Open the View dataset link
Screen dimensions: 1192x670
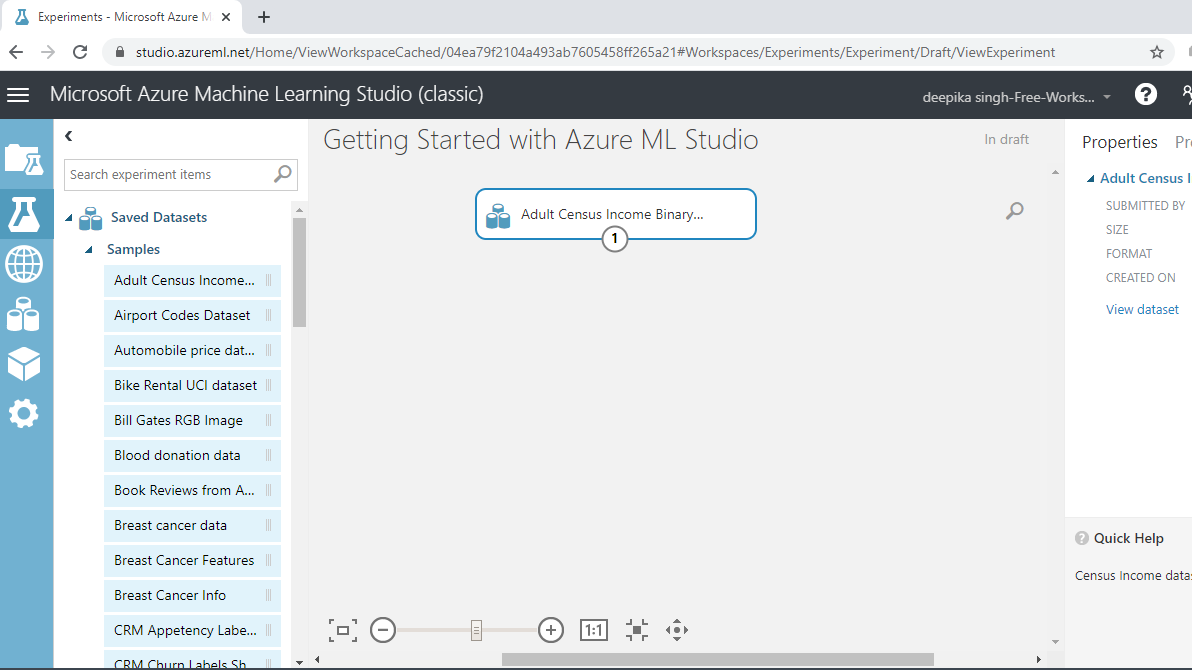tap(1142, 310)
